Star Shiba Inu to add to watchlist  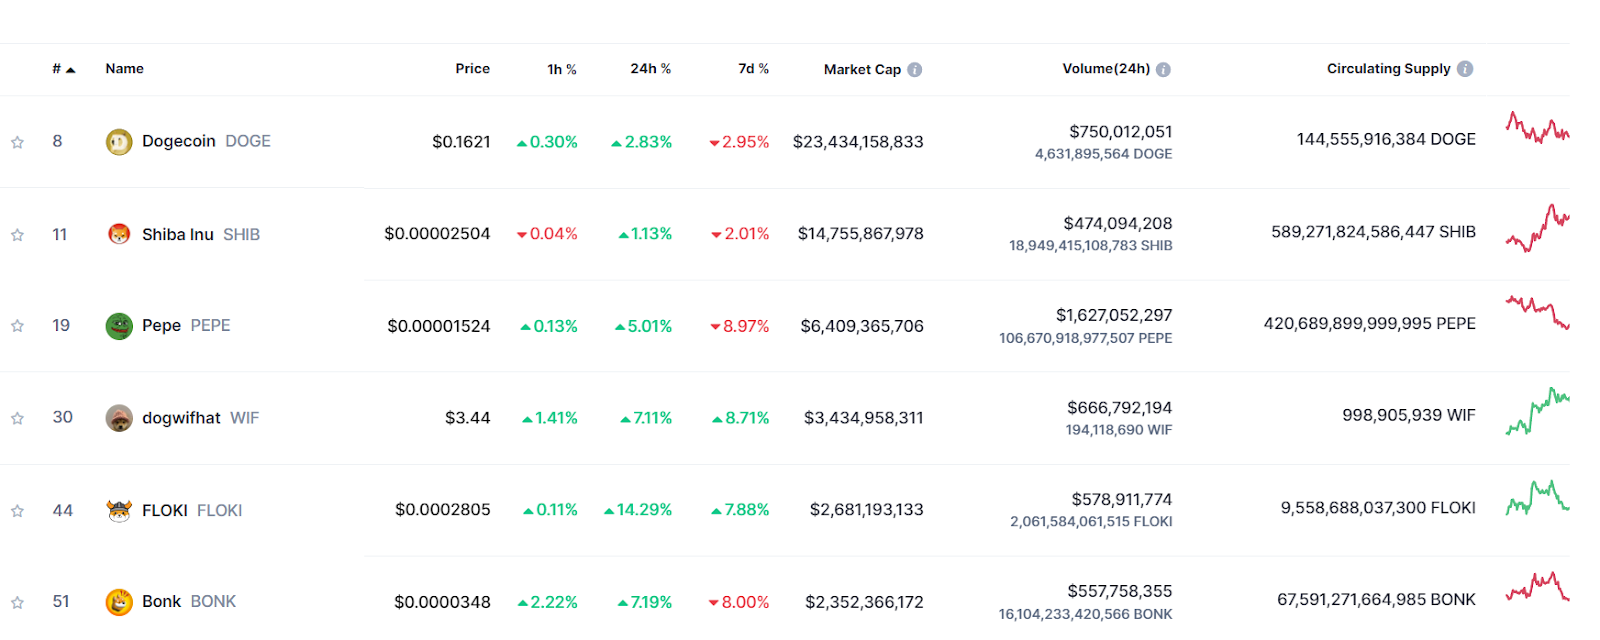[x=17, y=235]
